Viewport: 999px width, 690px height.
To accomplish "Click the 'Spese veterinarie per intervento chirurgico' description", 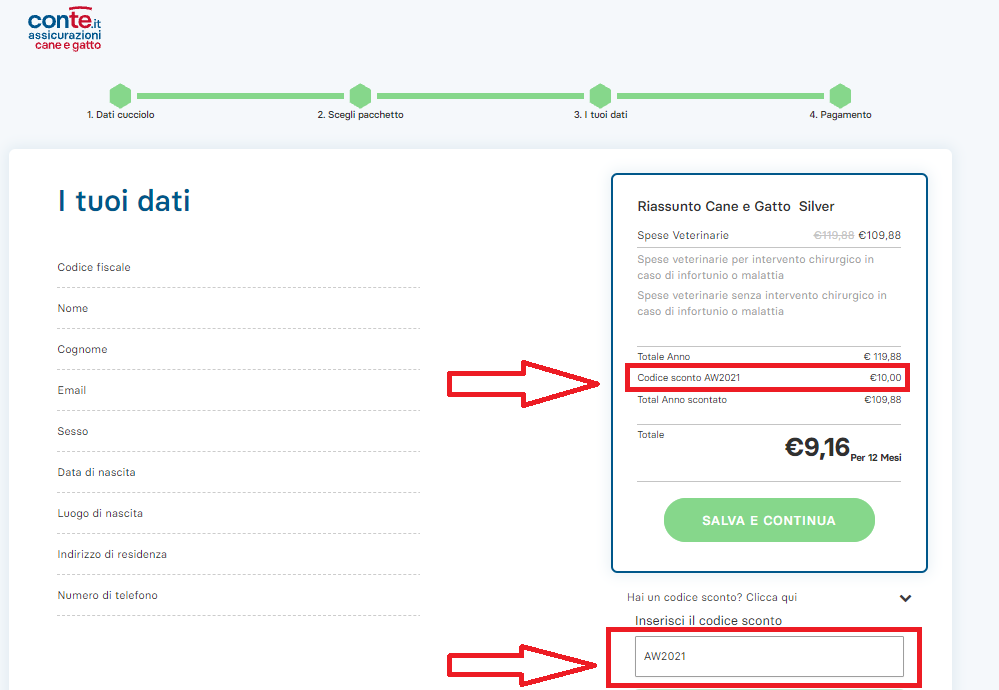I will tap(756, 268).
